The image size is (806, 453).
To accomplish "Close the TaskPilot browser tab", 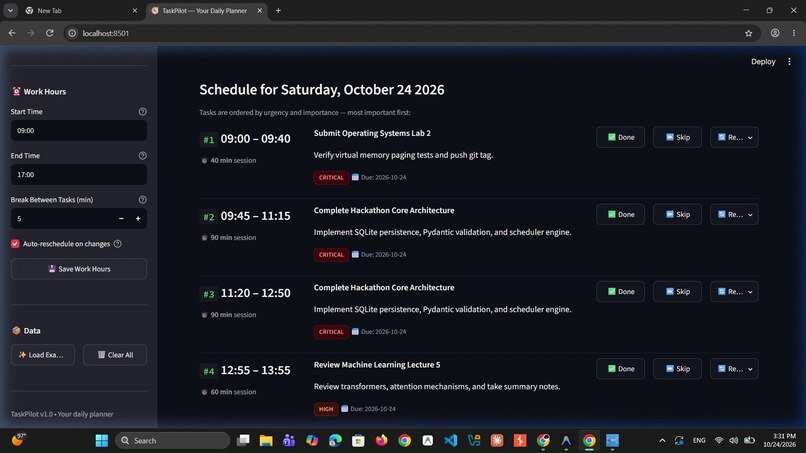I will point(260,10).
